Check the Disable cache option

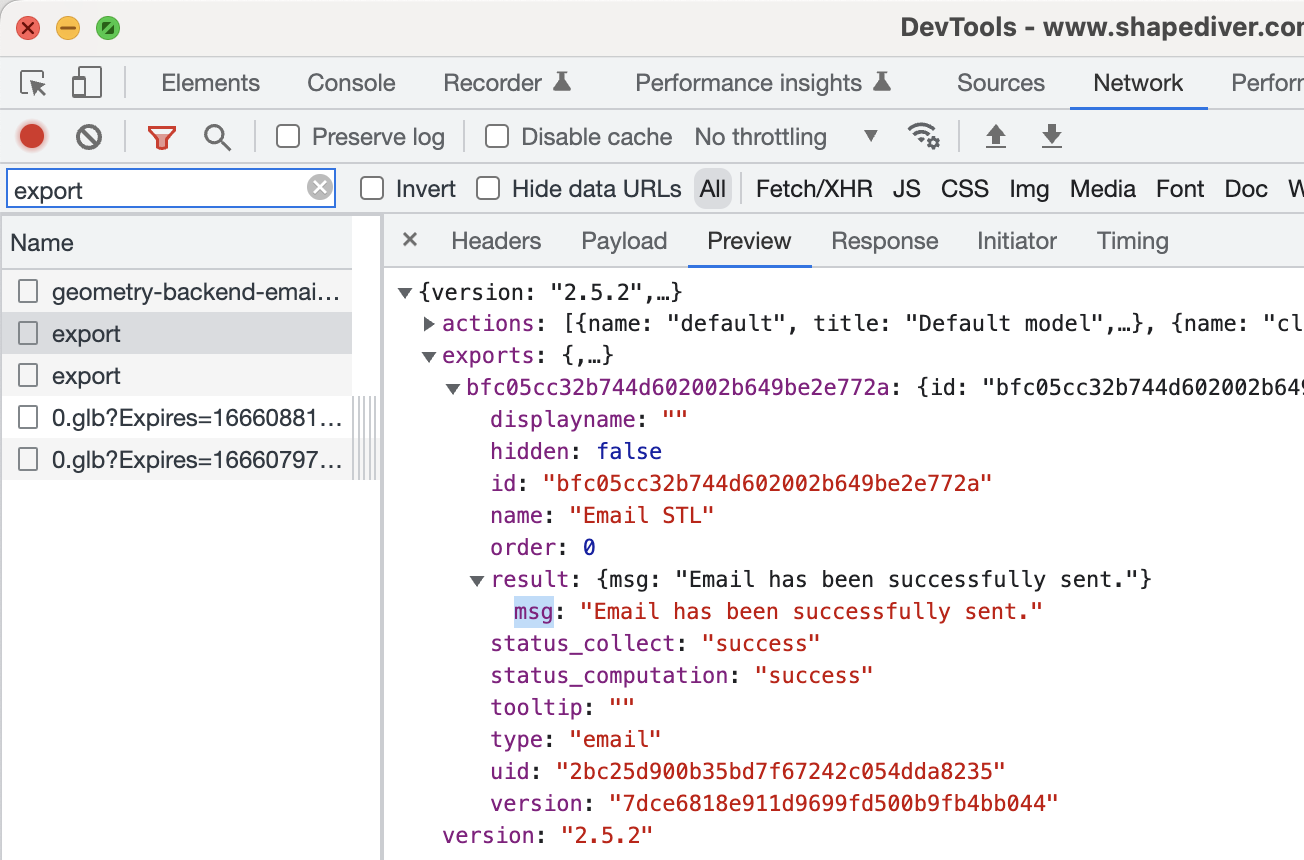(497, 137)
